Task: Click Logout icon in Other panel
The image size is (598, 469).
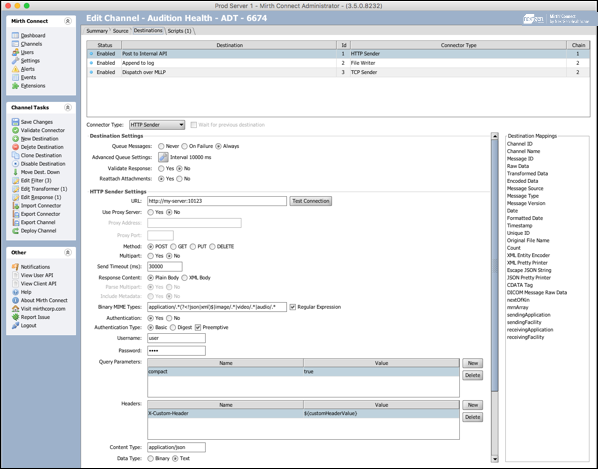Action: coord(15,326)
